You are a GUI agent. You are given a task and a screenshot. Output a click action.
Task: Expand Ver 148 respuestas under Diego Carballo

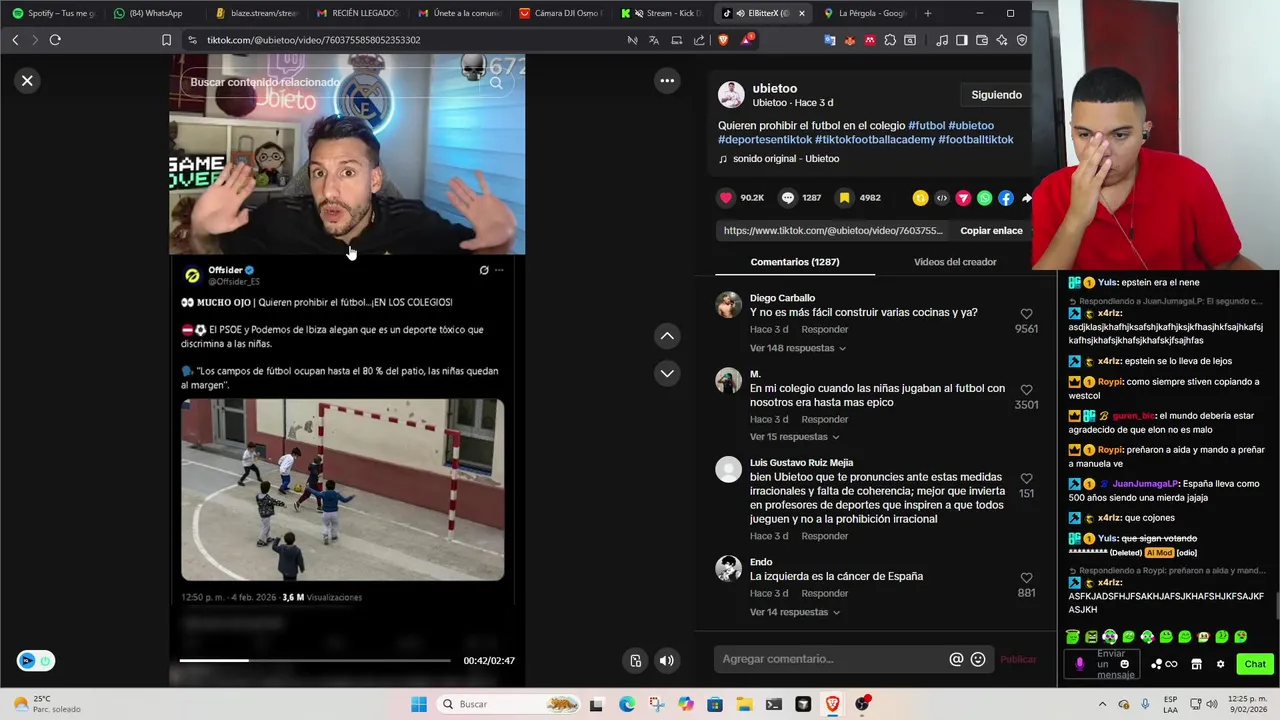[798, 348]
